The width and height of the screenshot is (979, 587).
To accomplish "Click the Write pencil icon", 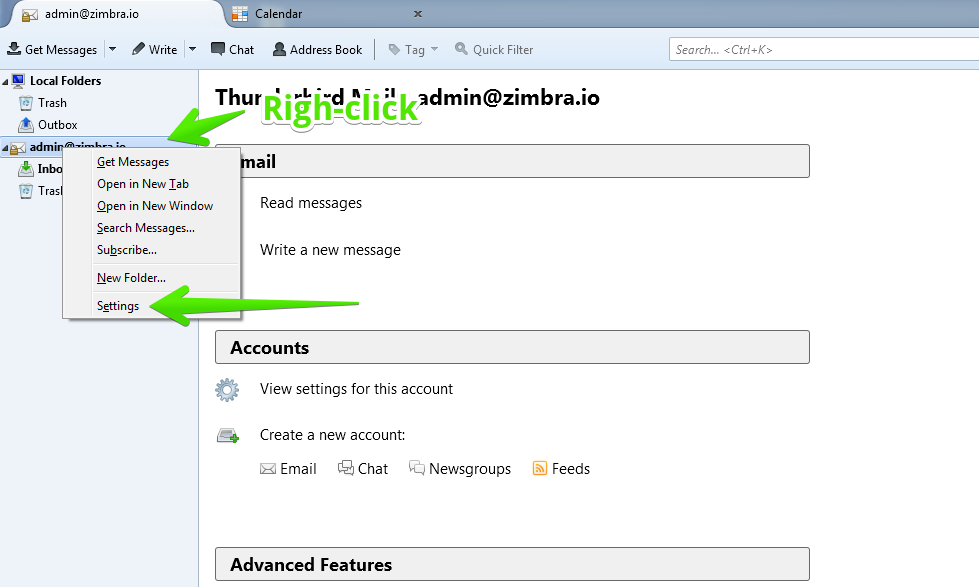I will 139,49.
